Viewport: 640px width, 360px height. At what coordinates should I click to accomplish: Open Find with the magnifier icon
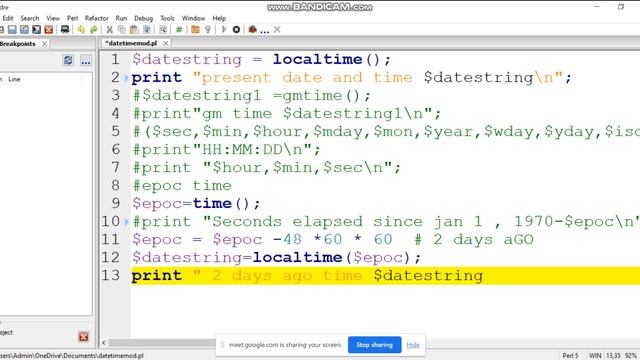pyautogui.click(x=163, y=29)
